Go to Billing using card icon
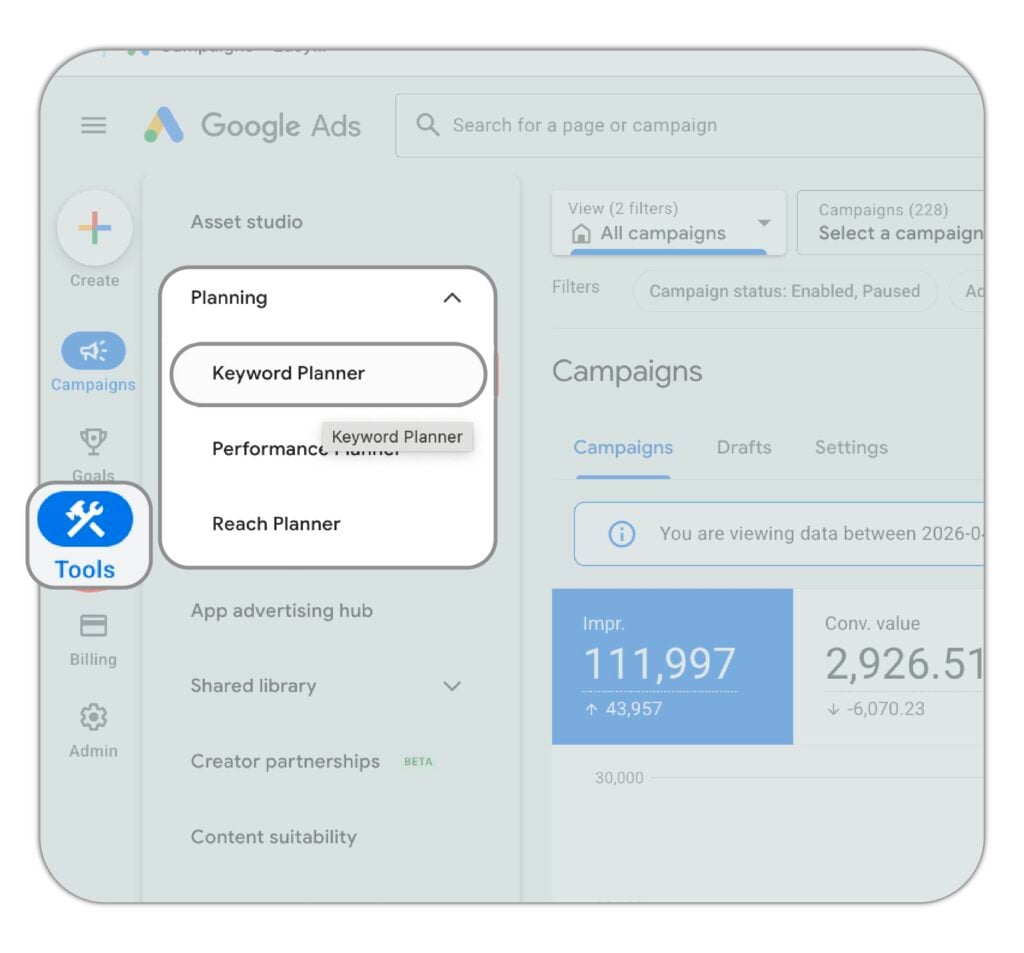This screenshot has width=1024, height=953. tap(93, 626)
